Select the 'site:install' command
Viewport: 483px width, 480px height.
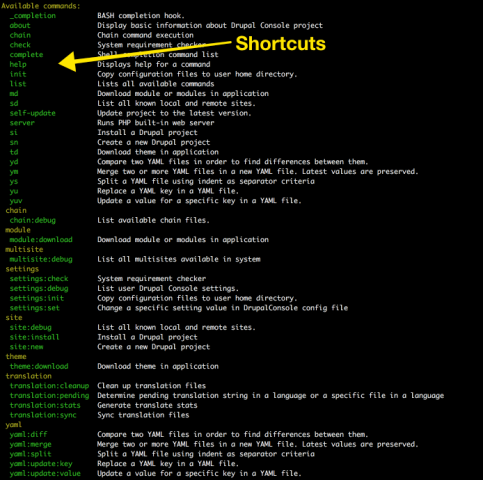pyautogui.click(x=35, y=337)
